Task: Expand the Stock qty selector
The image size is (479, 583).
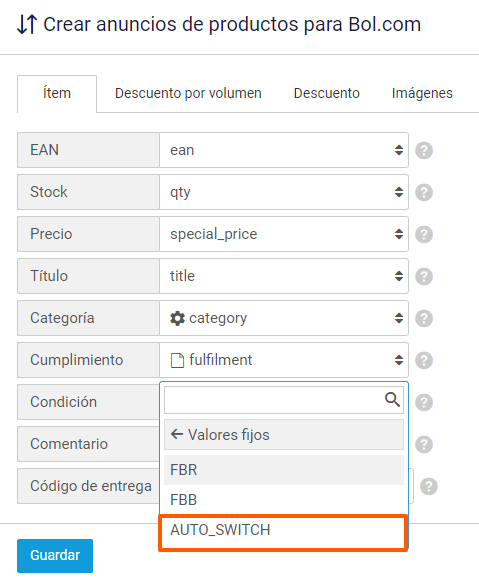Action: [284, 192]
